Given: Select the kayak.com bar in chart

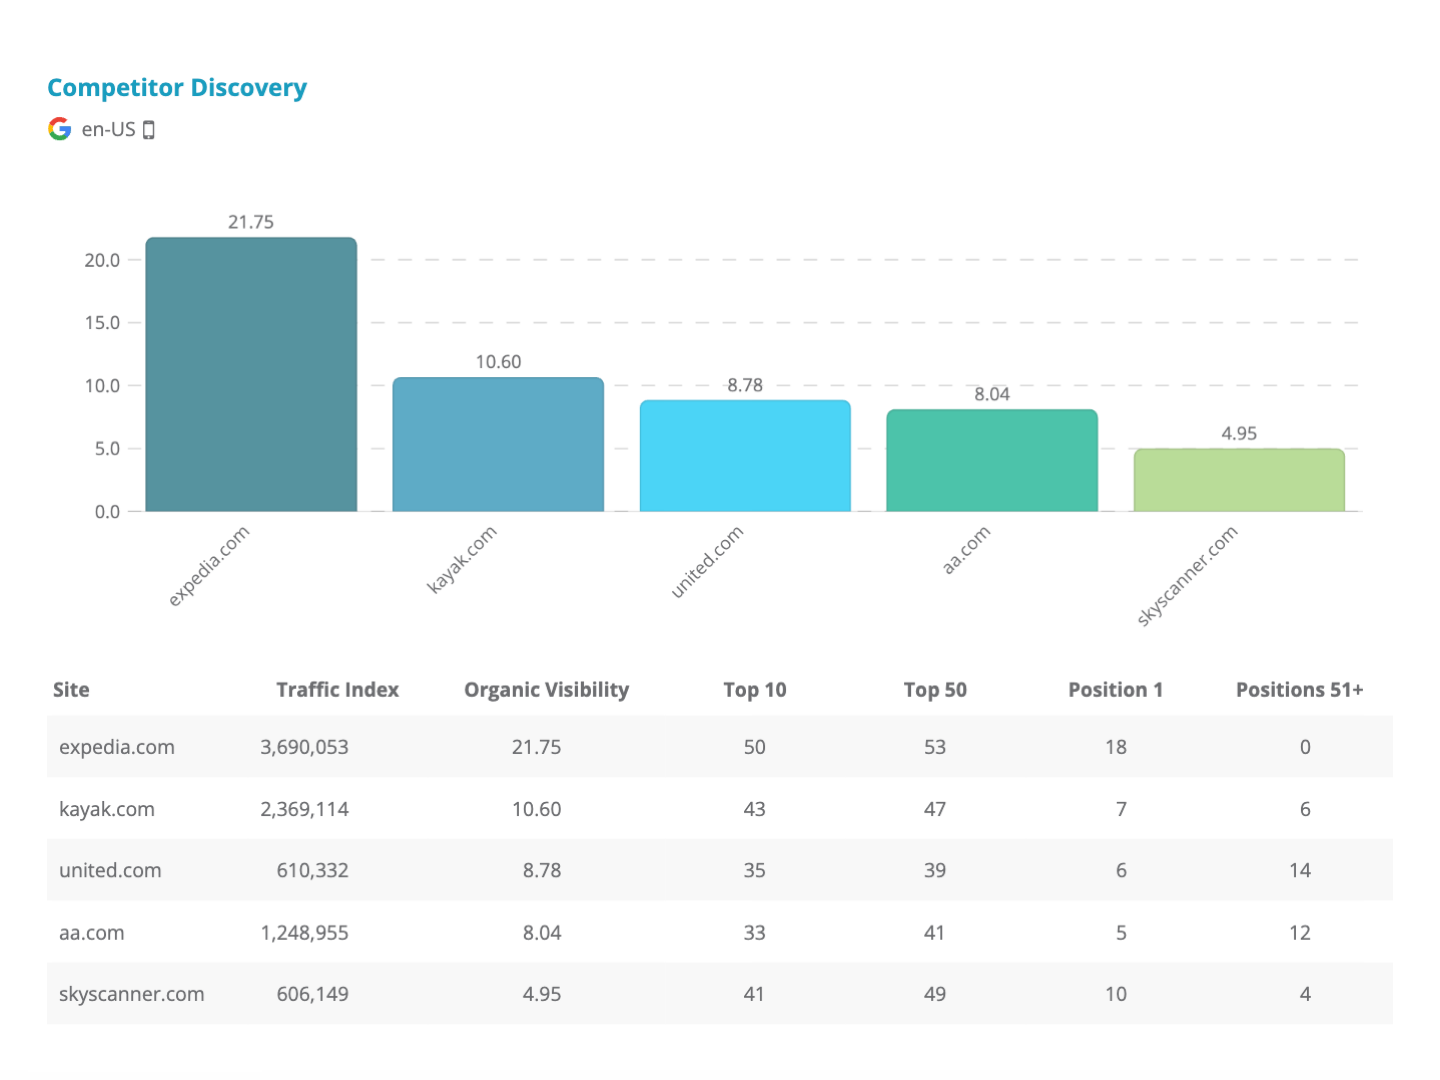Looking at the screenshot, I should coord(498,444).
